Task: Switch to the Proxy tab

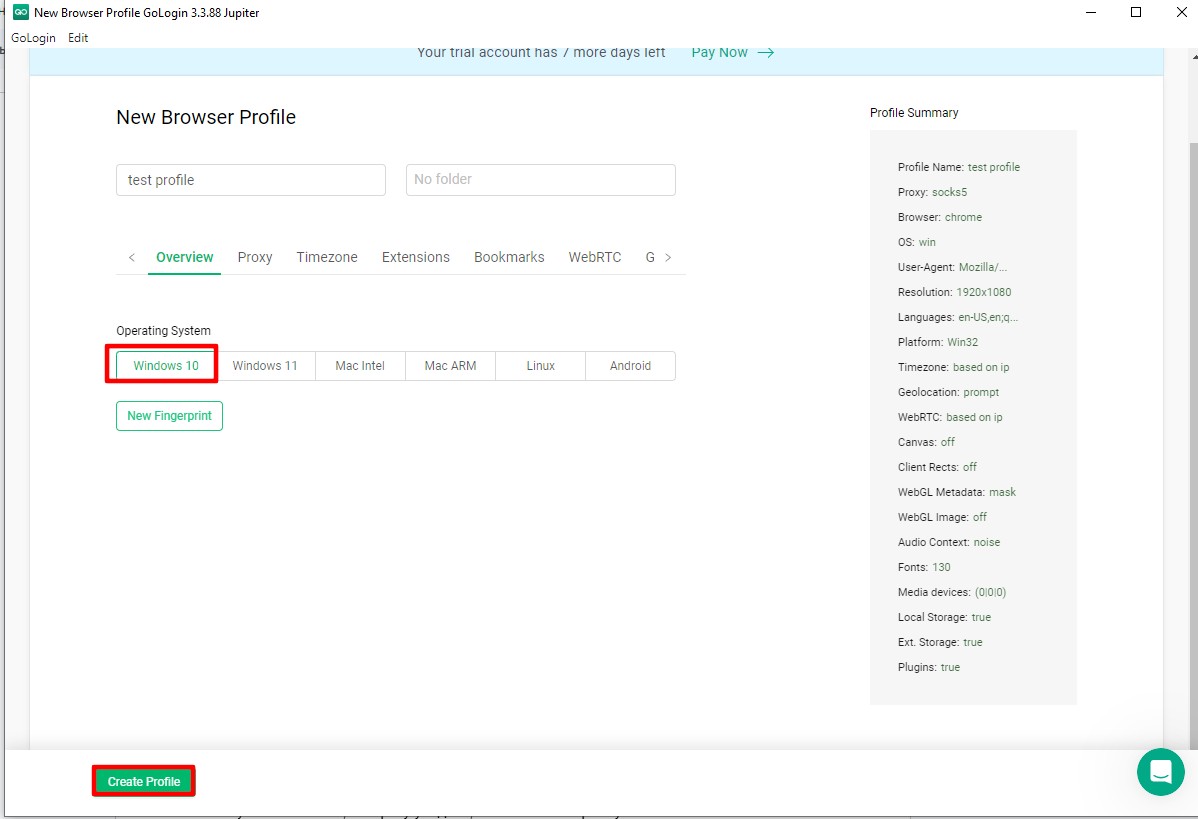Action: [x=255, y=257]
